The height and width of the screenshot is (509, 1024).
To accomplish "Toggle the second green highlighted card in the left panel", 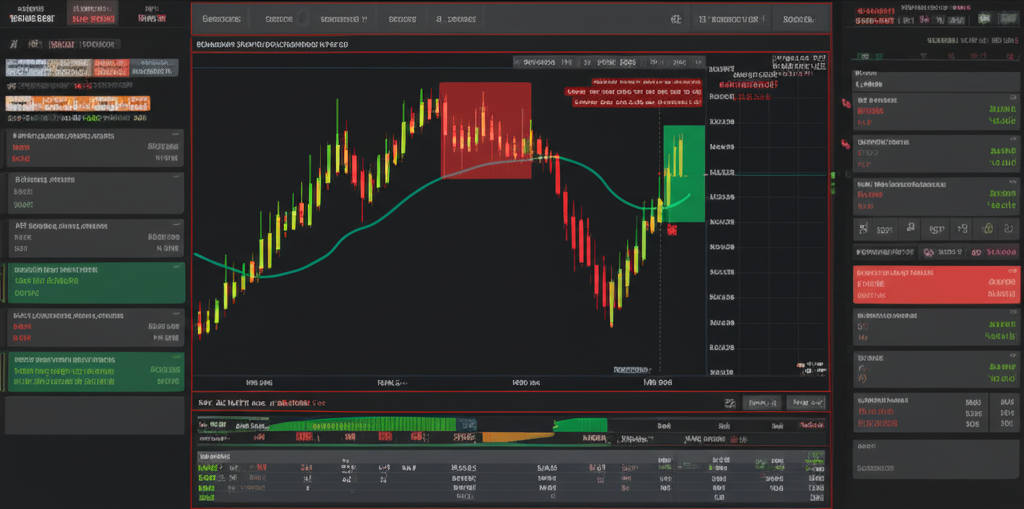I will [95, 370].
